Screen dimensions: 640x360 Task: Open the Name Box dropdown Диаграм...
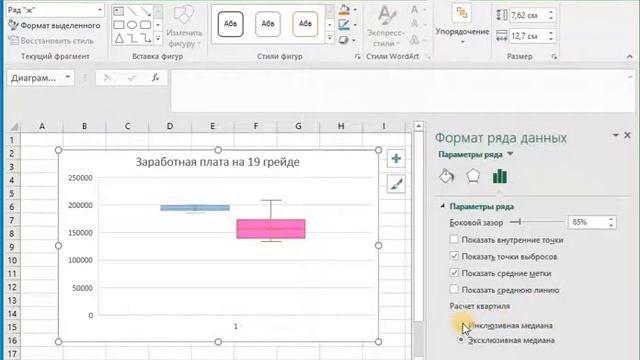pyautogui.click(x=68, y=77)
